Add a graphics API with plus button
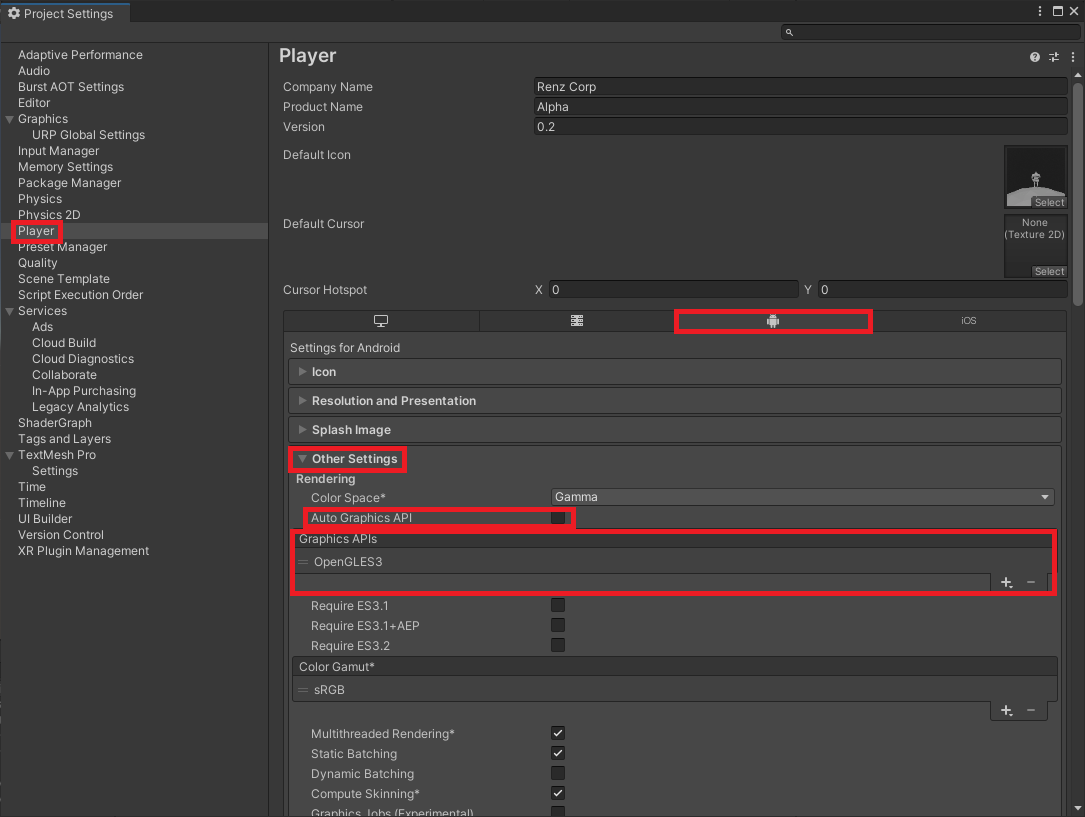The width and height of the screenshot is (1085, 817). [x=1007, y=582]
